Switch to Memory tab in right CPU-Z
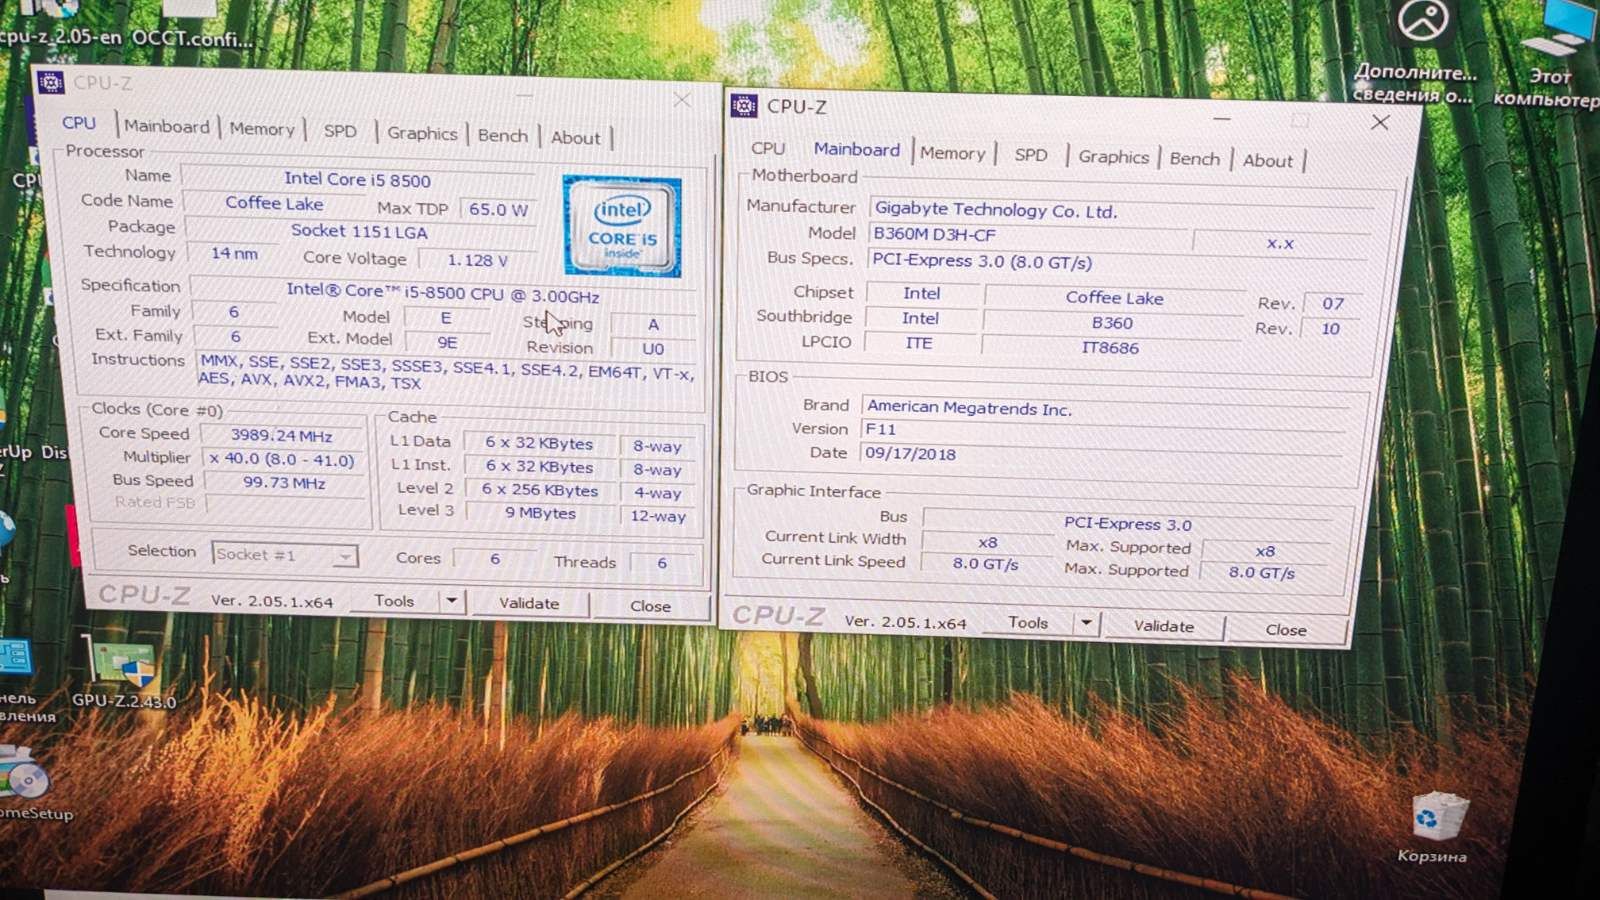Image resolution: width=1600 pixels, height=900 pixels. click(x=952, y=153)
